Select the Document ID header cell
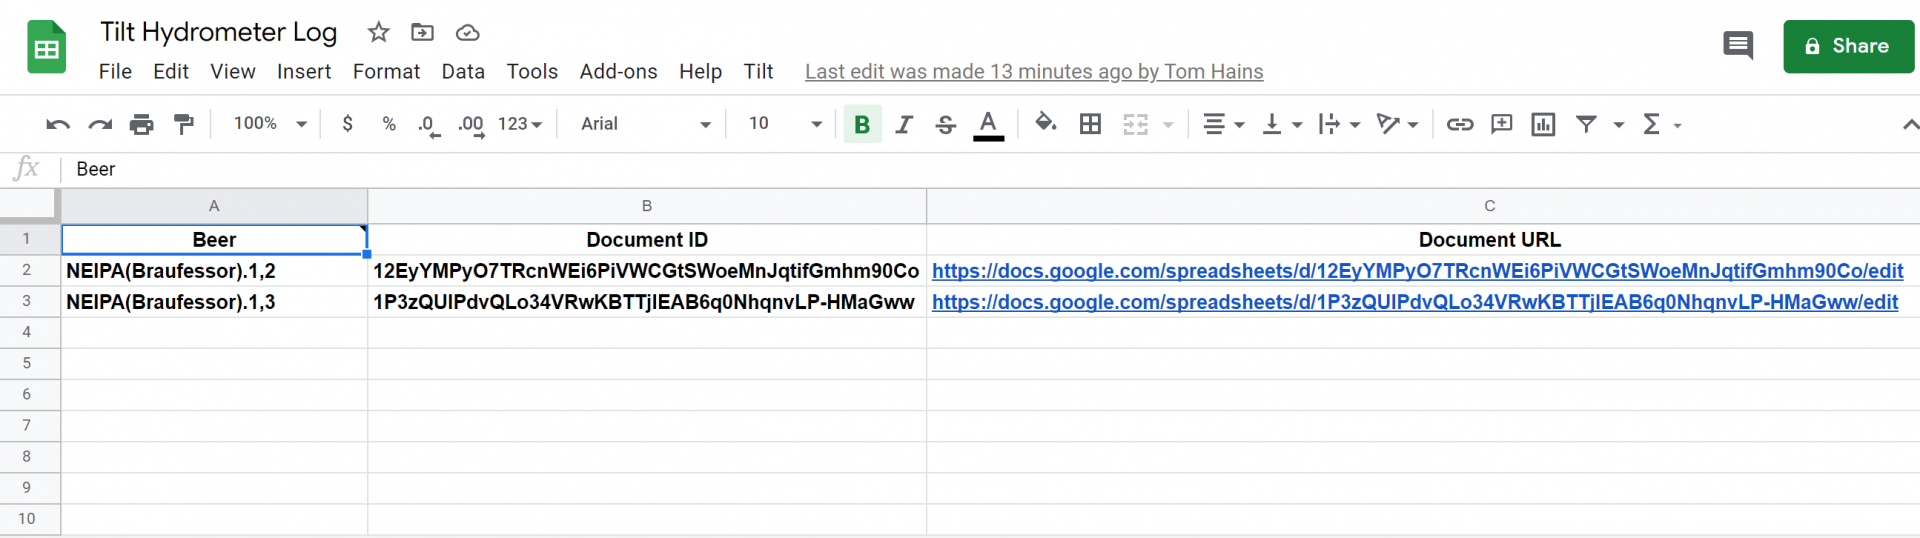The width and height of the screenshot is (1920, 538). [647, 240]
